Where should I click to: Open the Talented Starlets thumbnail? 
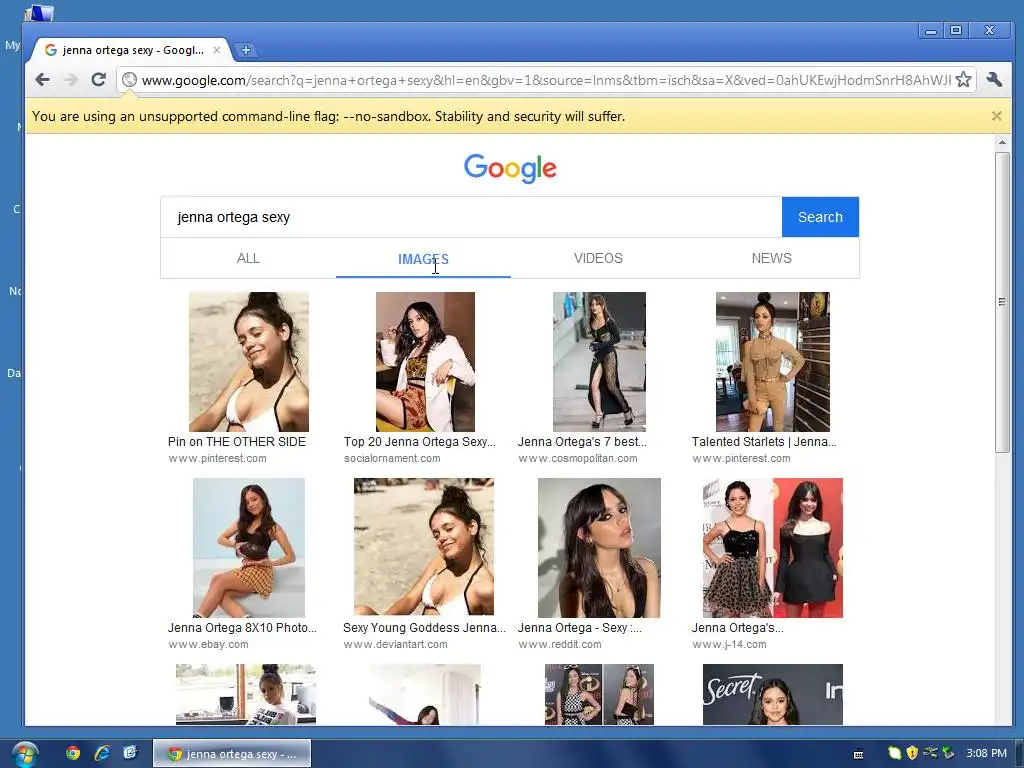click(x=773, y=361)
